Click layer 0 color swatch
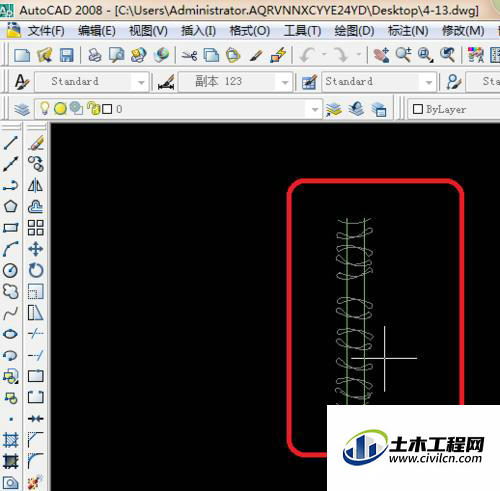 107,109
